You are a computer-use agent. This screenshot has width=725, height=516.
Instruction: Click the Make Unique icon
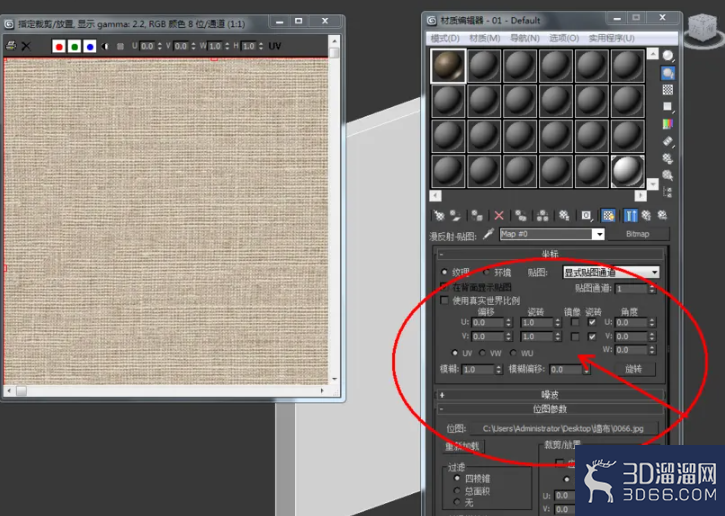(542, 215)
